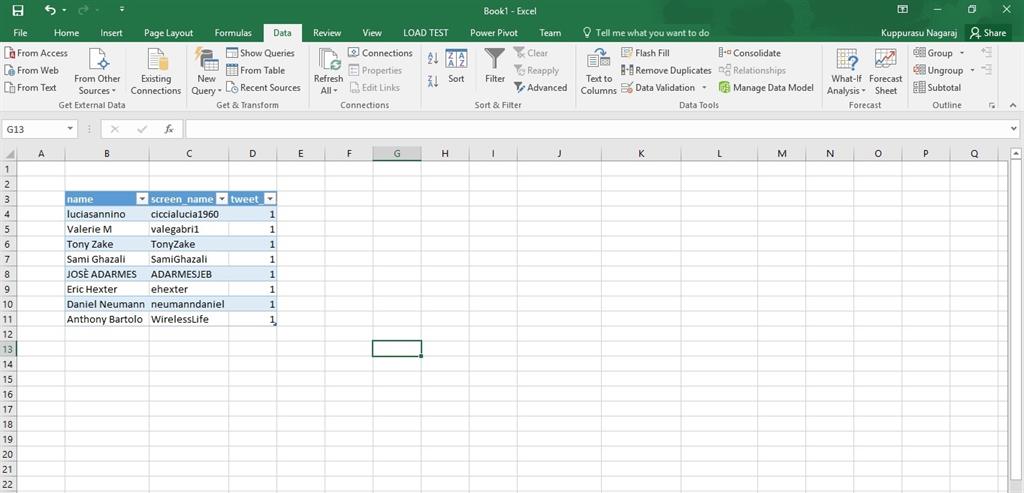The height and width of the screenshot is (493, 1024).
Task: Click Subtotal in the Outline group
Action: tap(937, 87)
